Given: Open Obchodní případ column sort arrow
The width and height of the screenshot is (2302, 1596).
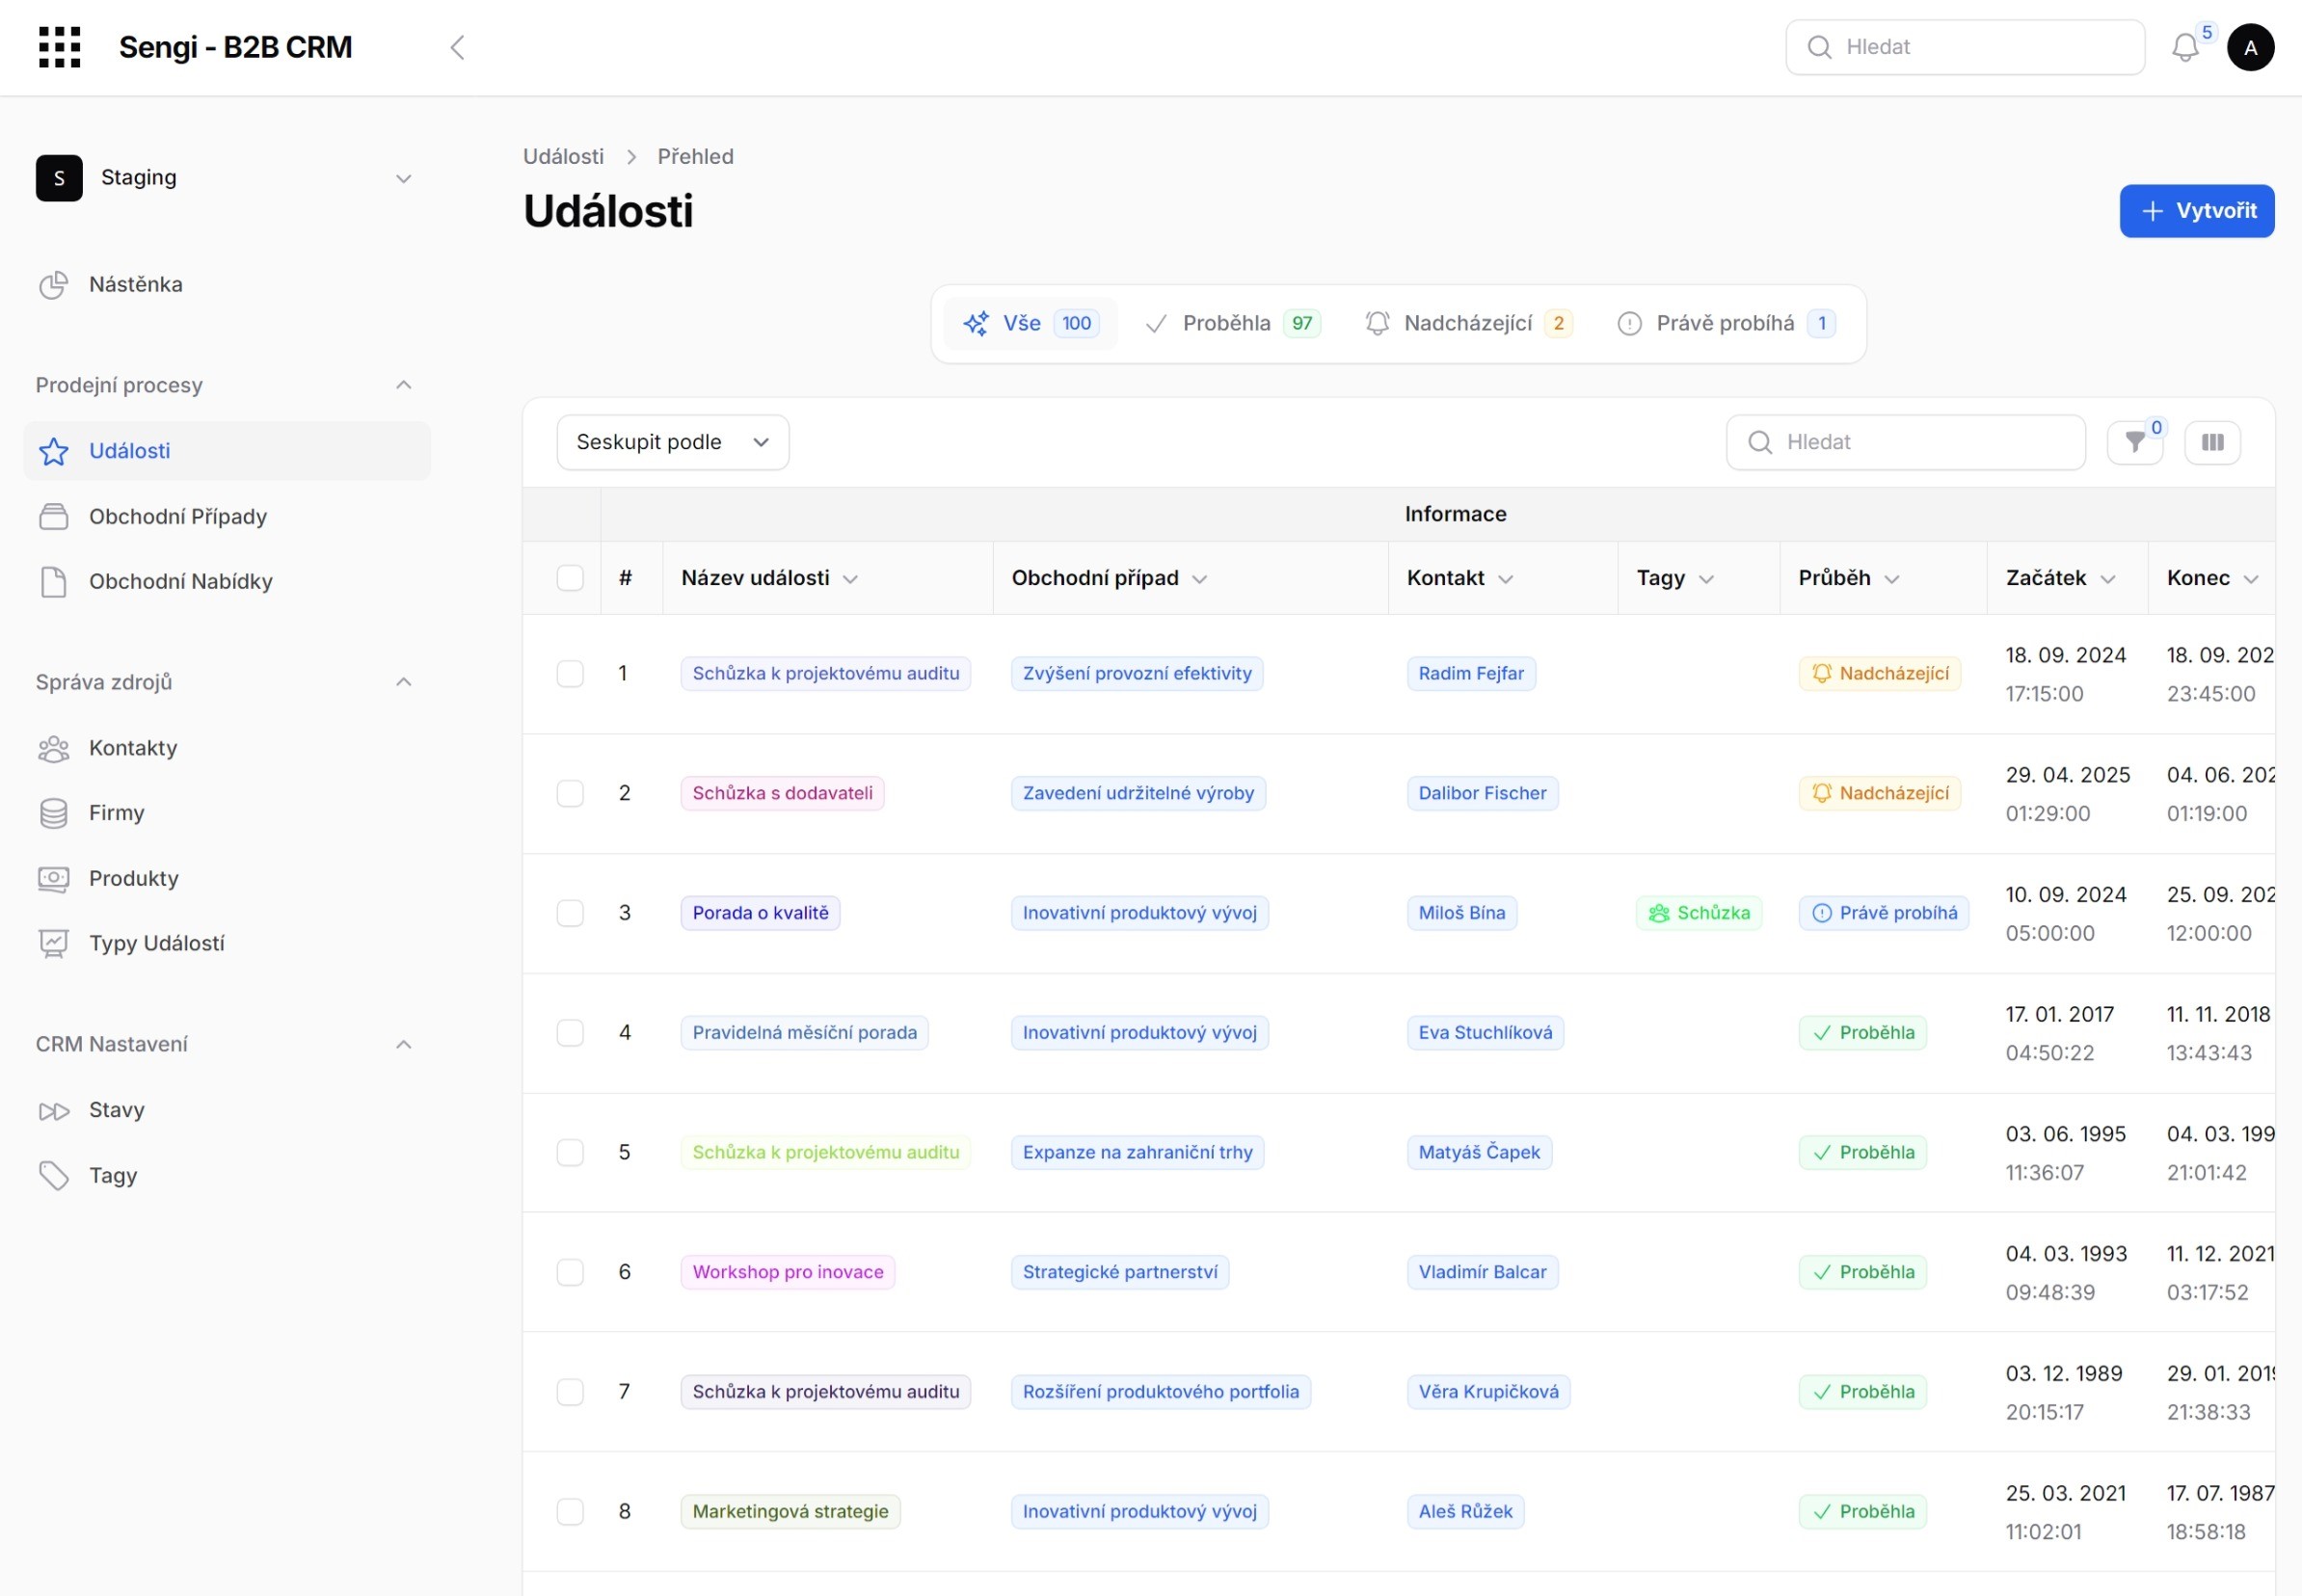Looking at the screenshot, I should point(1199,579).
